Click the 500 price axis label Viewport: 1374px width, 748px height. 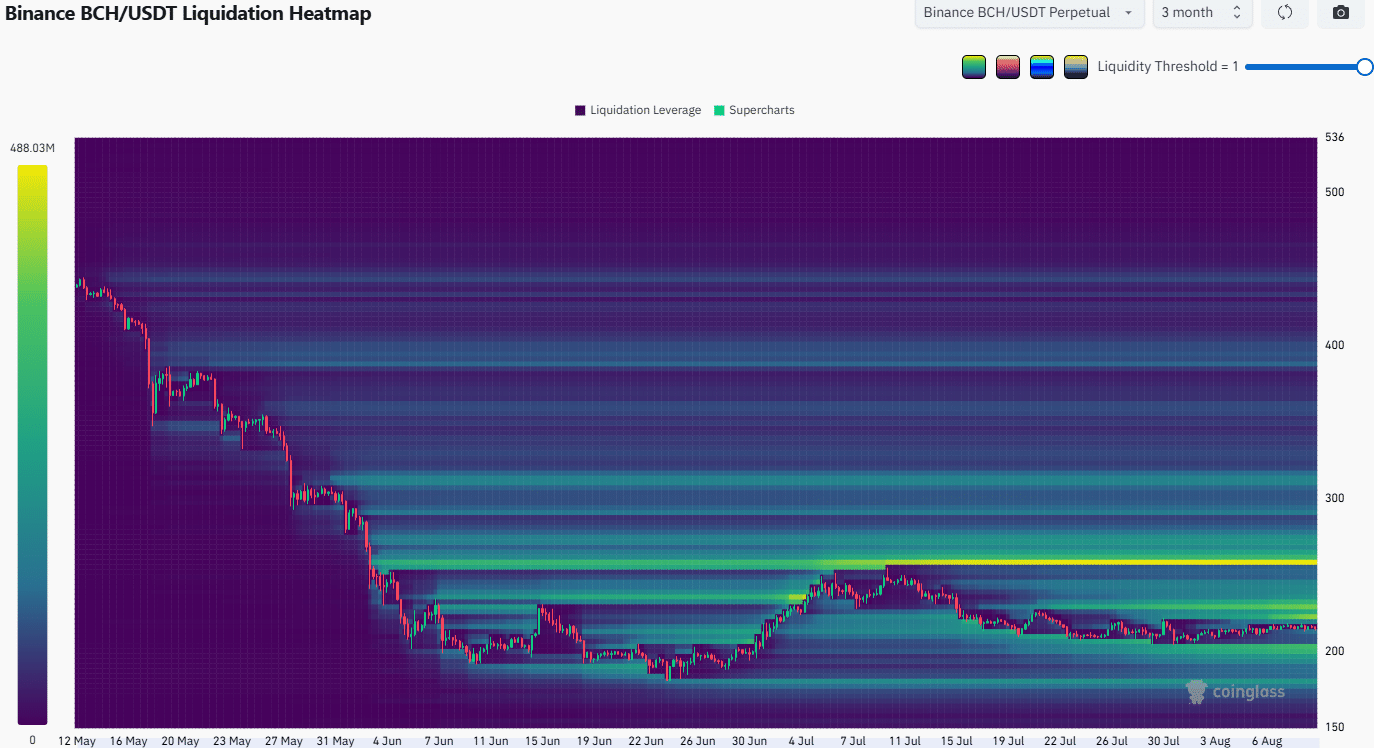[1336, 192]
